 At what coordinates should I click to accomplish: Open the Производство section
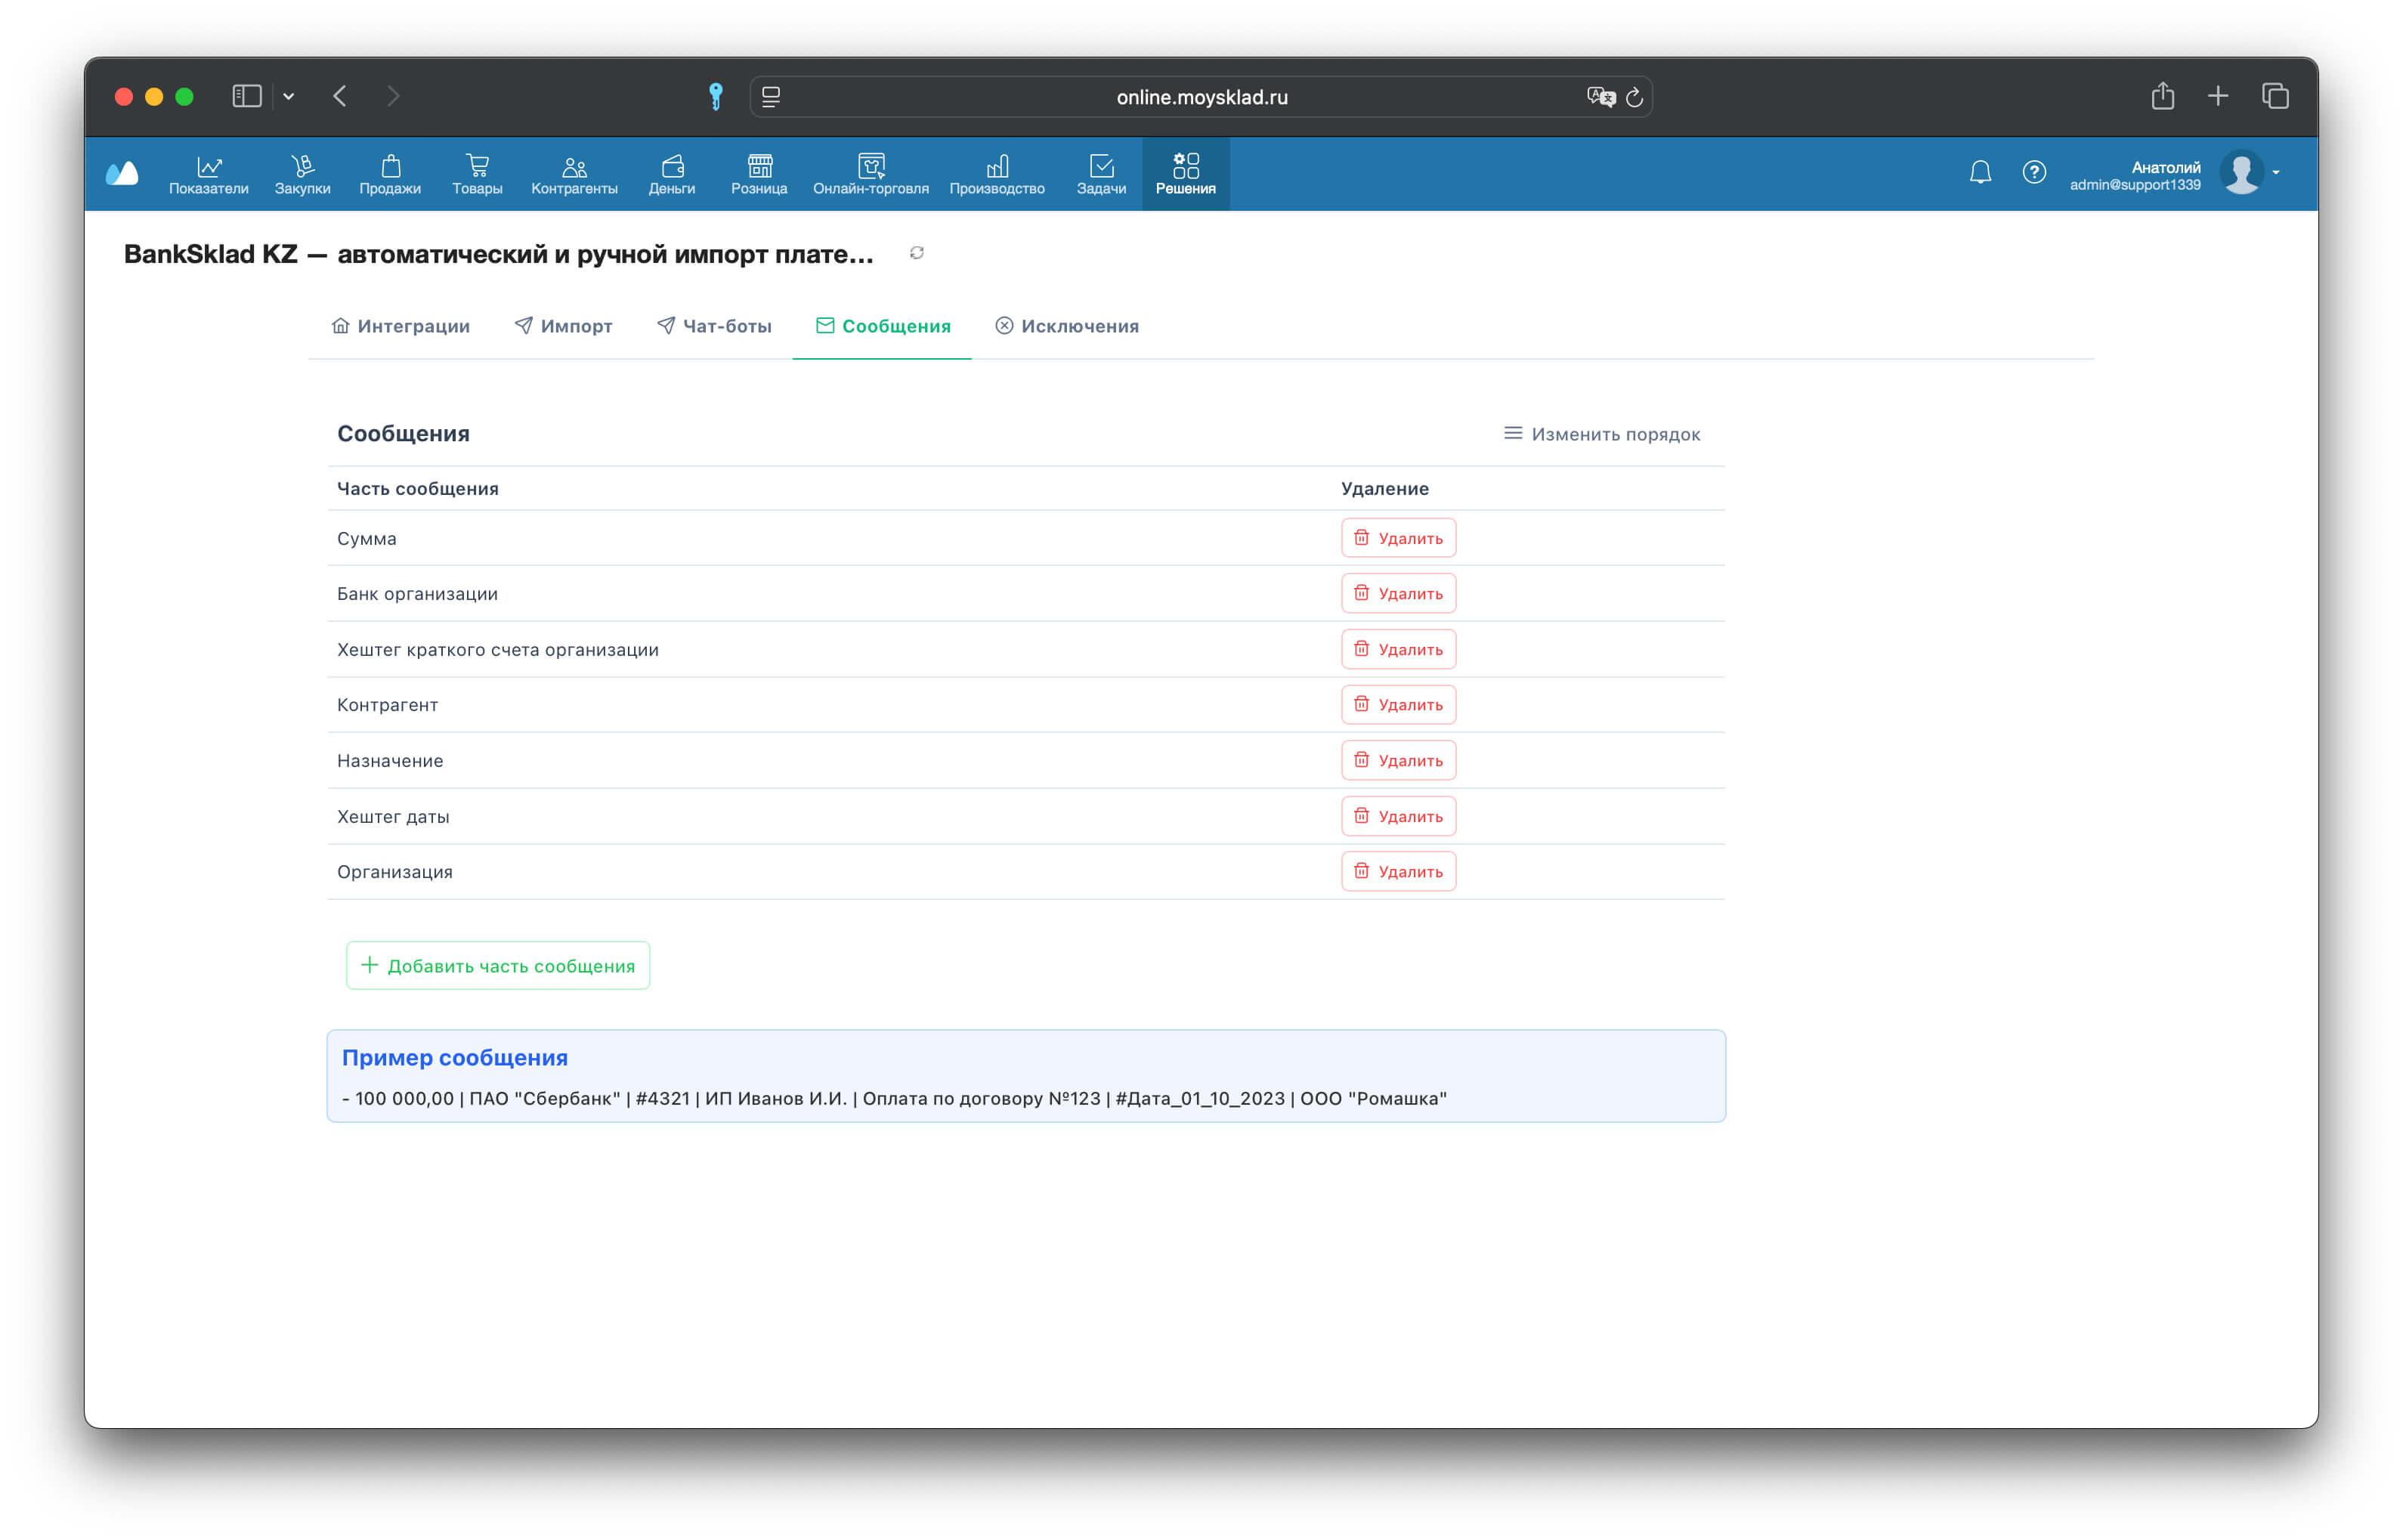tap(997, 174)
